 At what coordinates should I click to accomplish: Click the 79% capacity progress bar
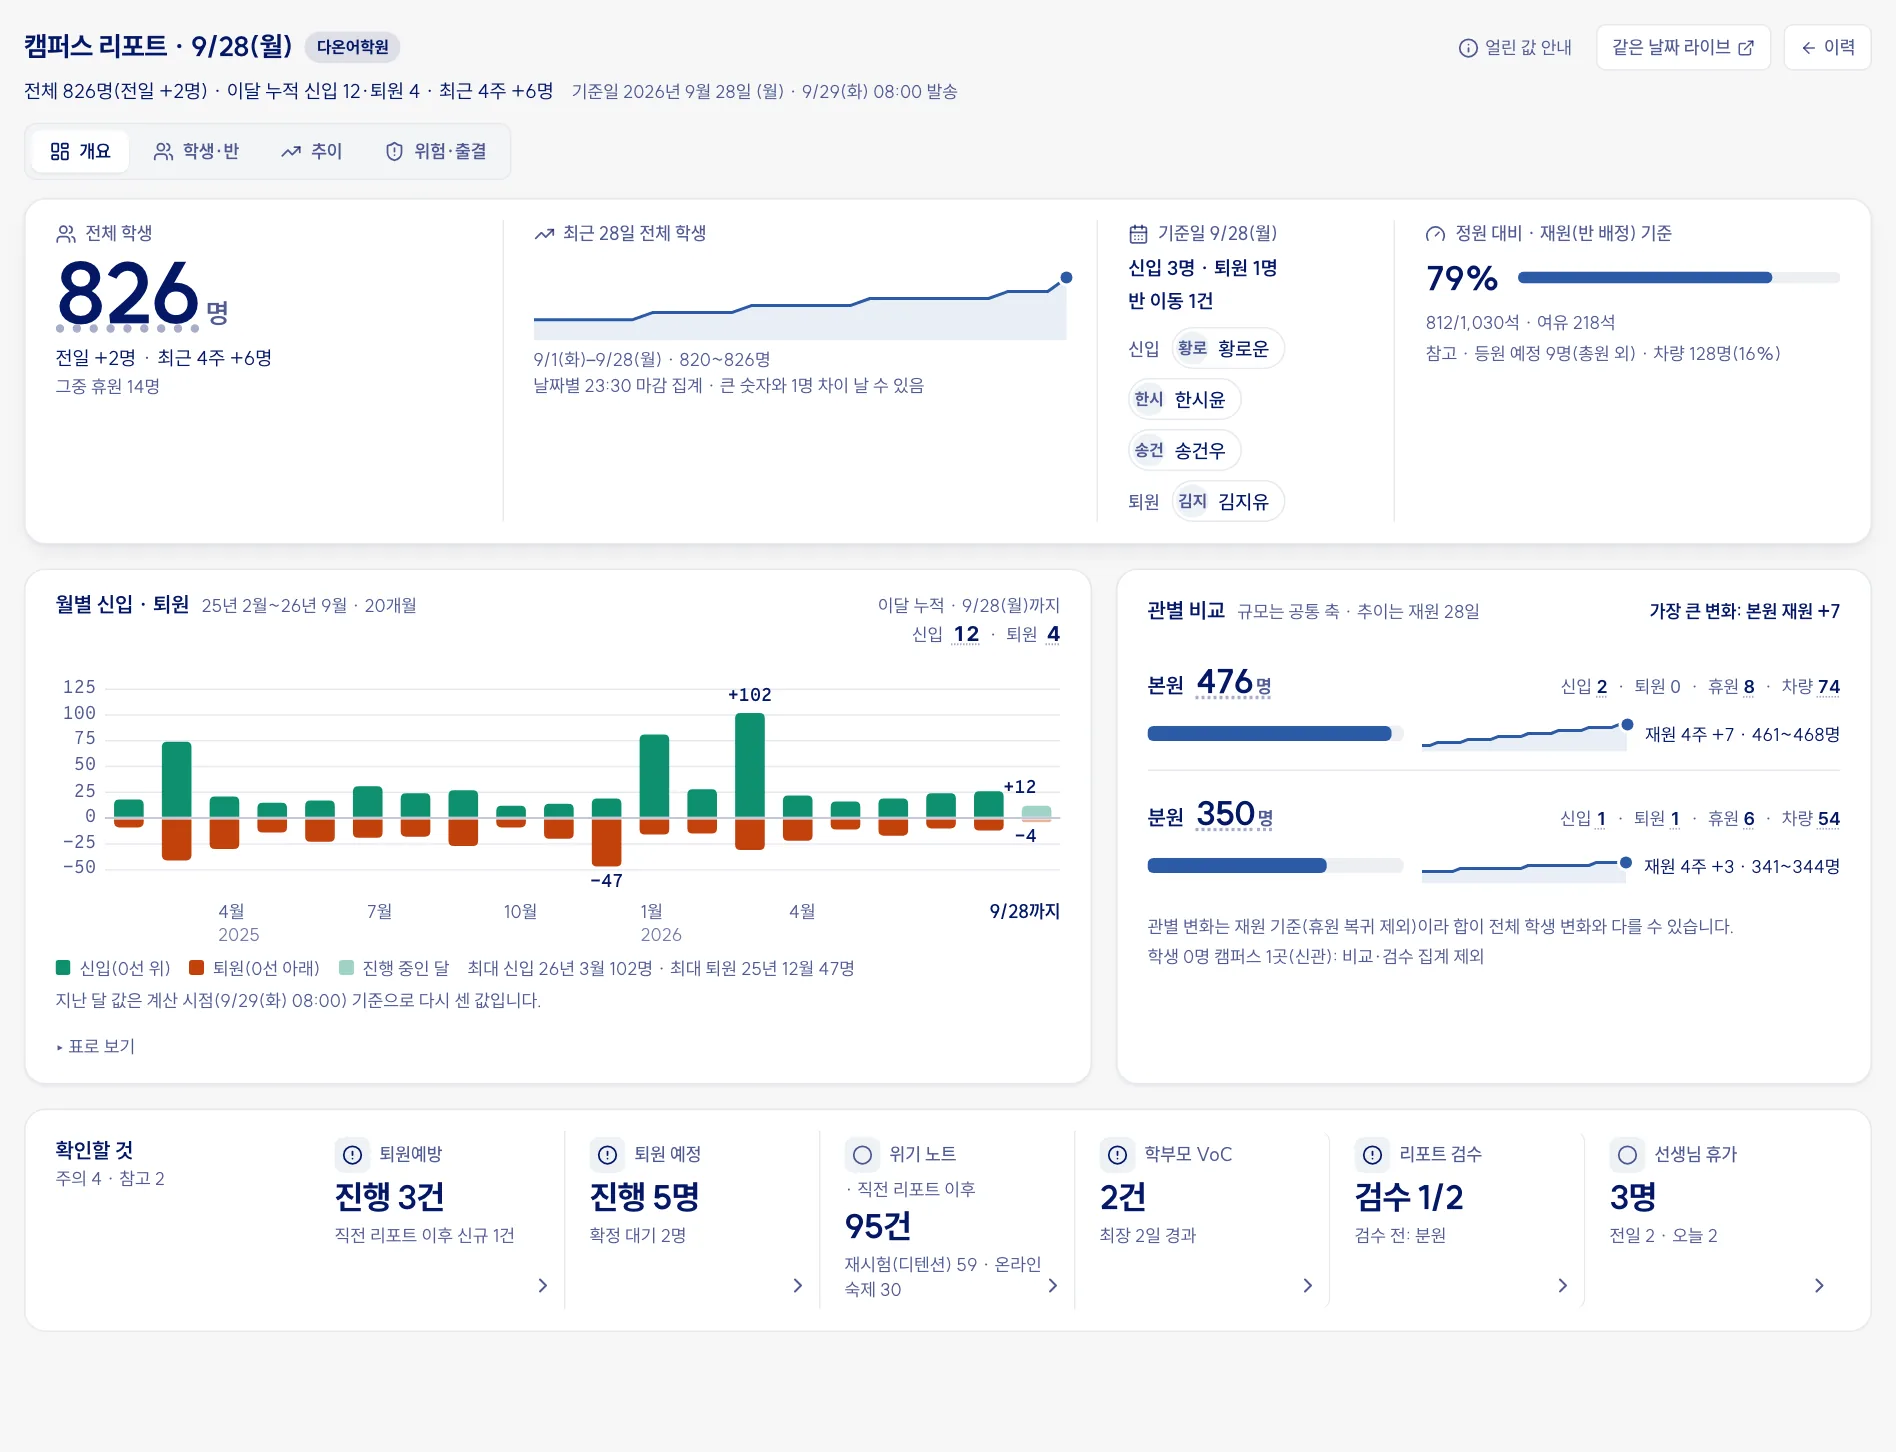coord(1678,278)
